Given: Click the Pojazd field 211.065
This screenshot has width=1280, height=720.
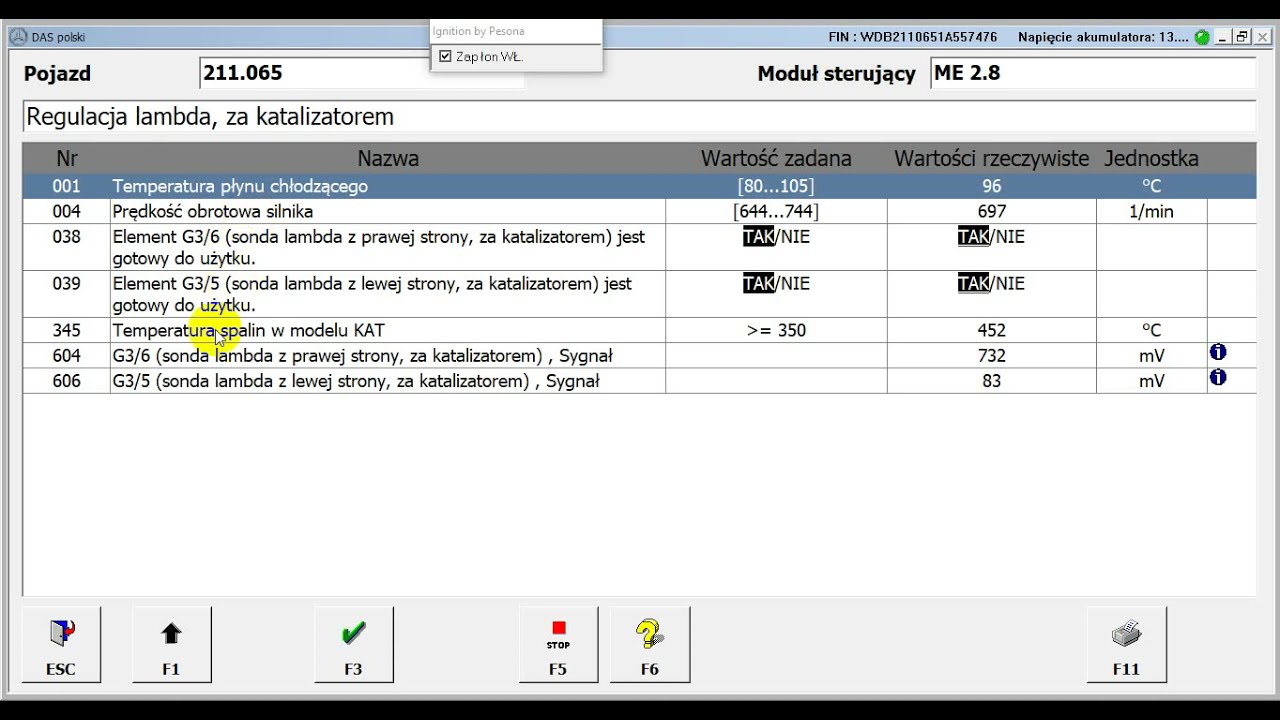Looking at the screenshot, I should (362, 73).
